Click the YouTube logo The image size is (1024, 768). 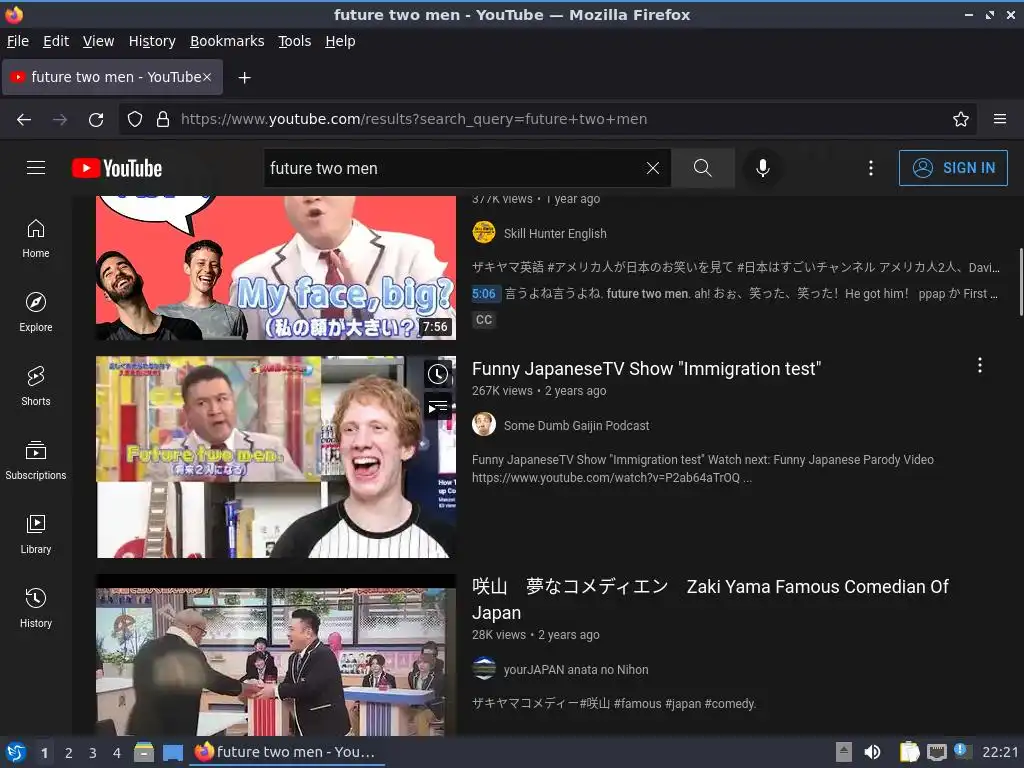click(x=117, y=168)
